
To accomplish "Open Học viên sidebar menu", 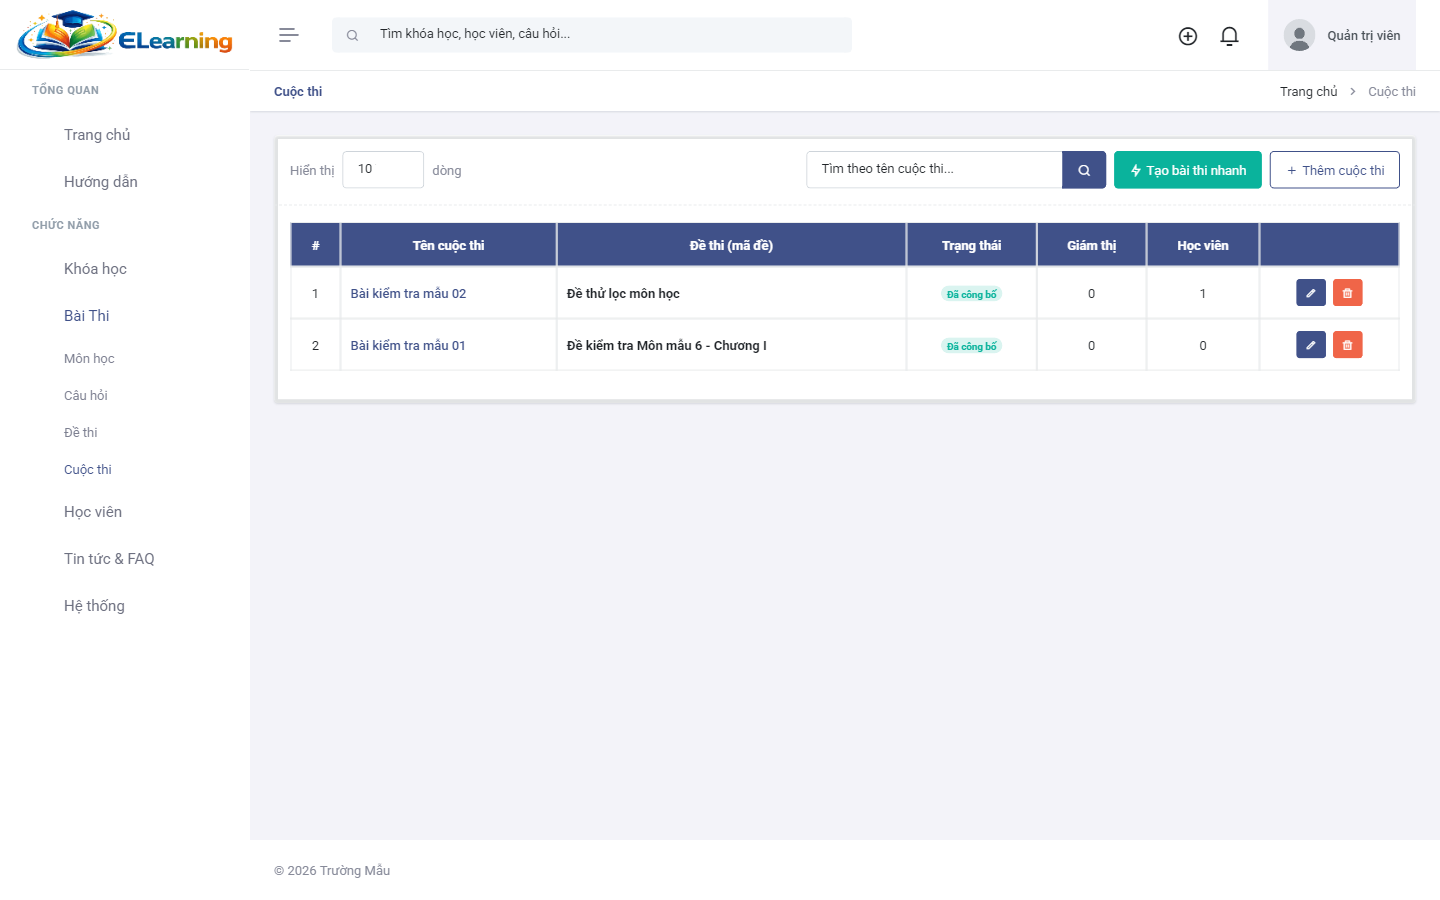I will click(x=93, y=512).
